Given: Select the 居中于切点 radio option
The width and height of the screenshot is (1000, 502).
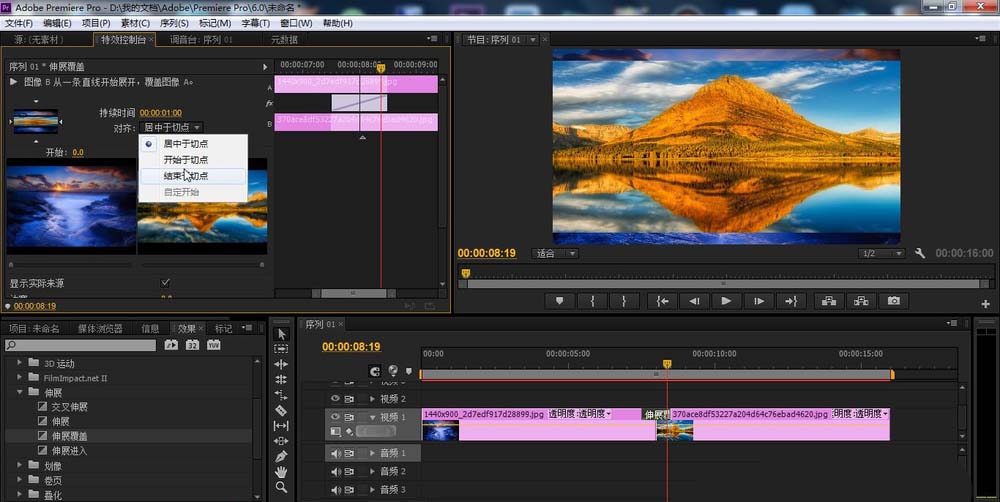Looking at the screenshot, I should 149,144.
